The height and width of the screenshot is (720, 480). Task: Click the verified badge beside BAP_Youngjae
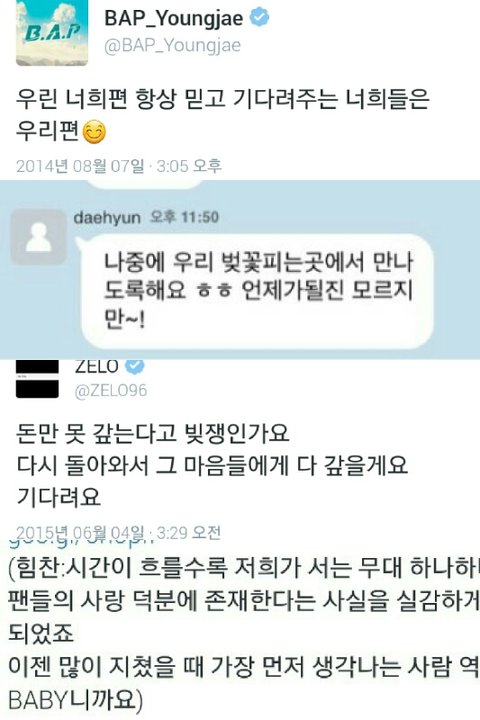pos(259,17)
